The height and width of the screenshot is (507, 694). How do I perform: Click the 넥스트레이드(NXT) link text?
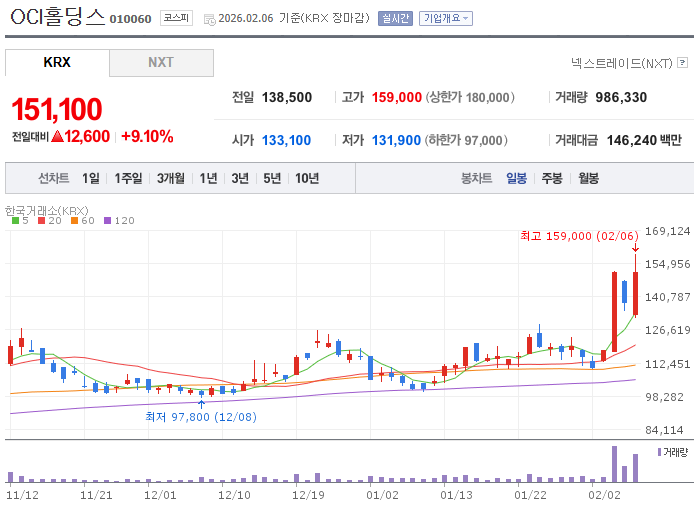[x=621, y=63]
